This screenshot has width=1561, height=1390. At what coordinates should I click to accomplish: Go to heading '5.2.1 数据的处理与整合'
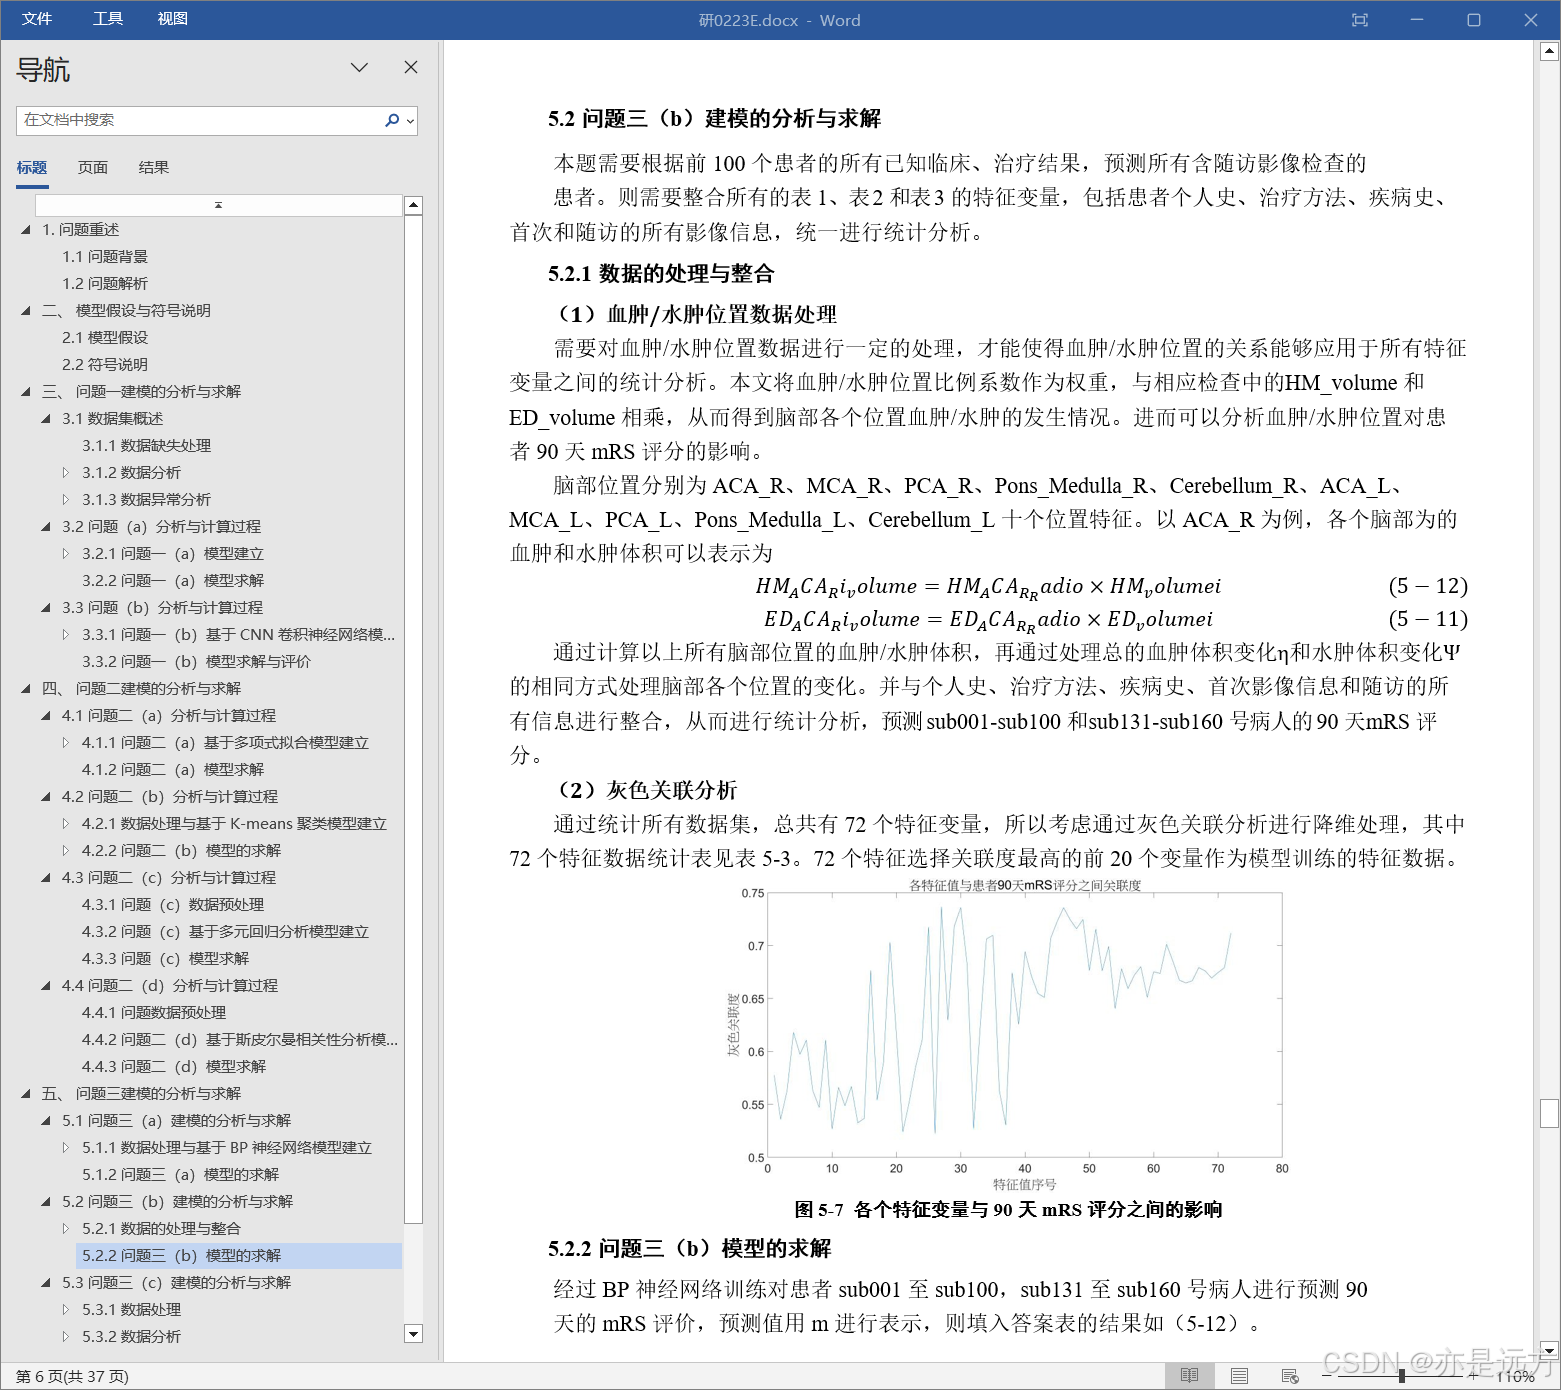point(161,1229)
